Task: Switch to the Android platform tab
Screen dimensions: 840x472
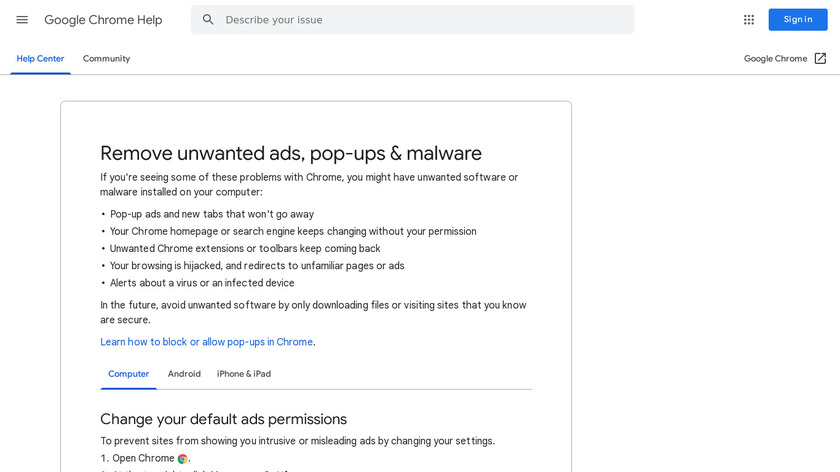Action: (184, 374)
